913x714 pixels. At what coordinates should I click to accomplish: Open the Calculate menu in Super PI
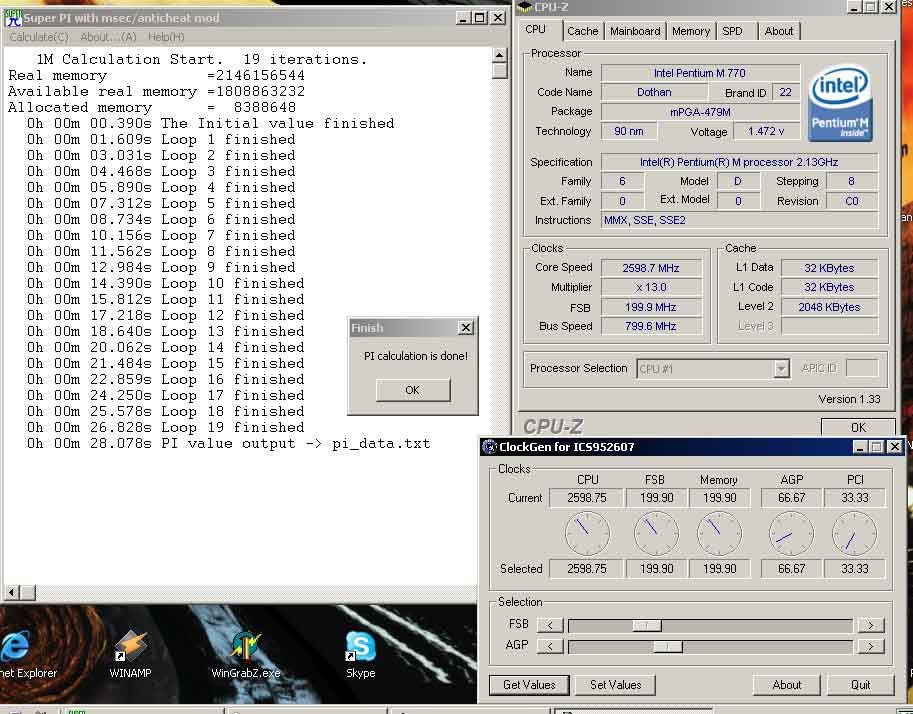(x=39, y=37)
